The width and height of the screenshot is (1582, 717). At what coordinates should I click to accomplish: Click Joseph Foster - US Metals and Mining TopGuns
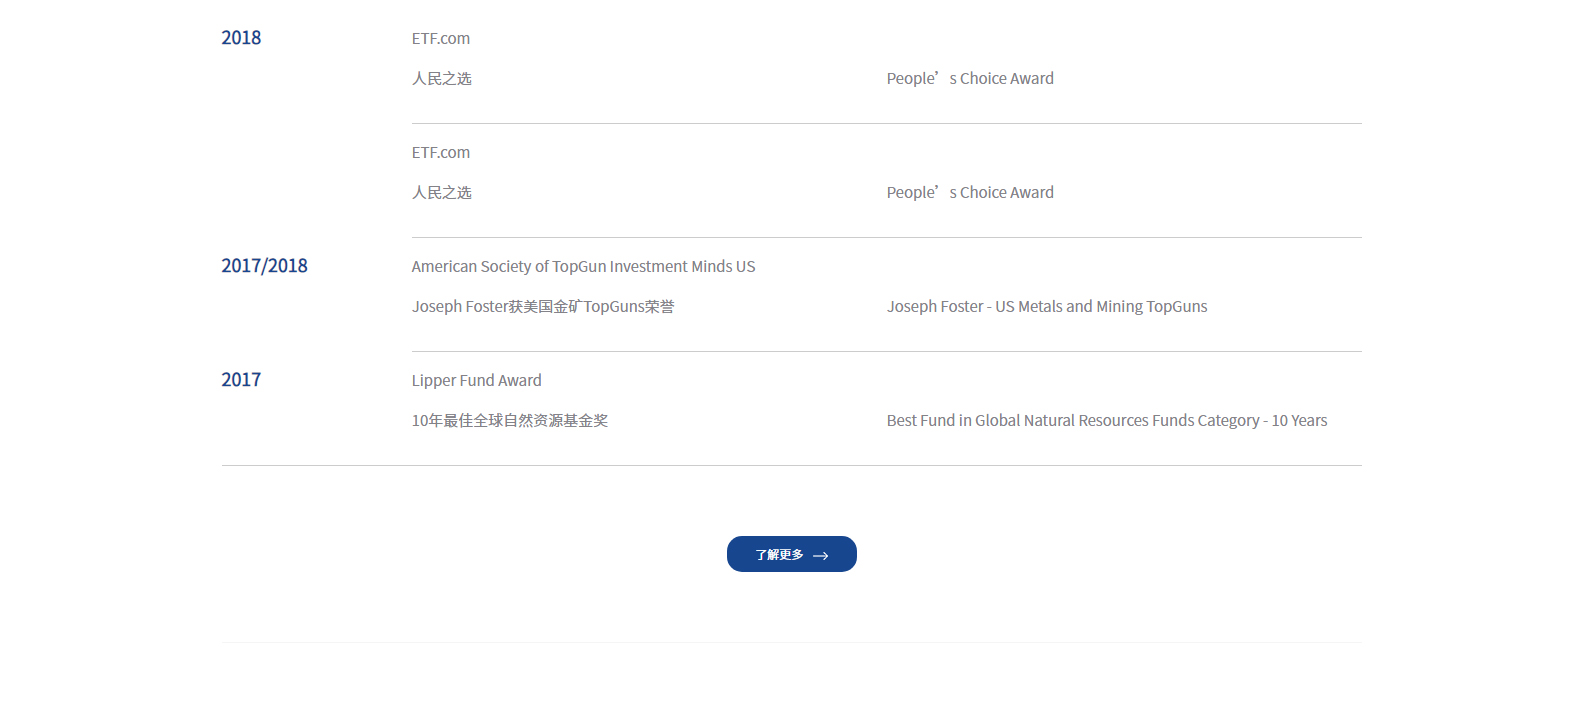click(x=1046, y=307)
